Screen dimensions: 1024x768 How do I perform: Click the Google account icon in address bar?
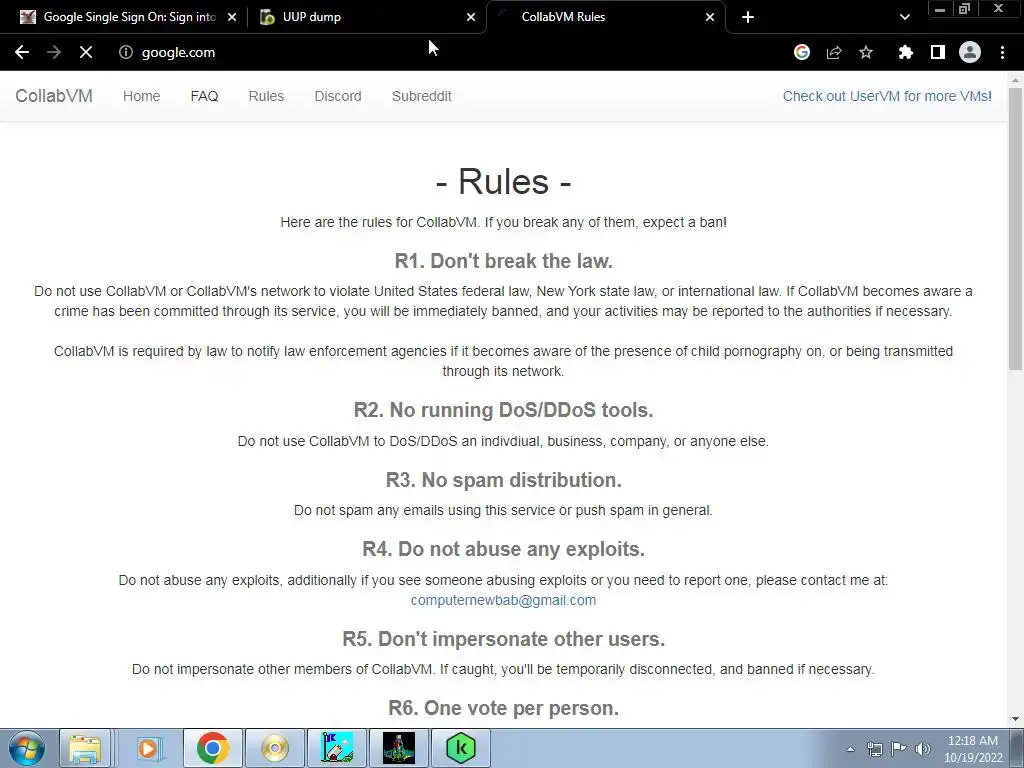click(x=802, y=52)
